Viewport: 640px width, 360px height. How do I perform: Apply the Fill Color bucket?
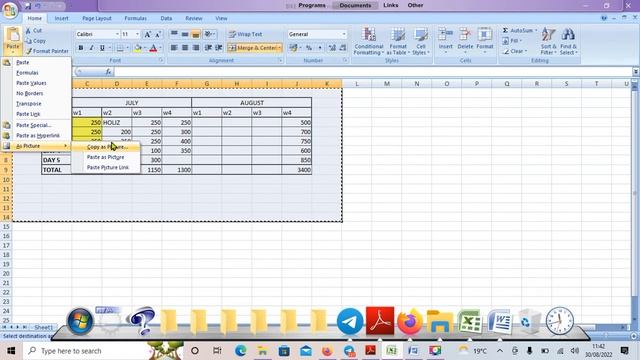point(138,48)
